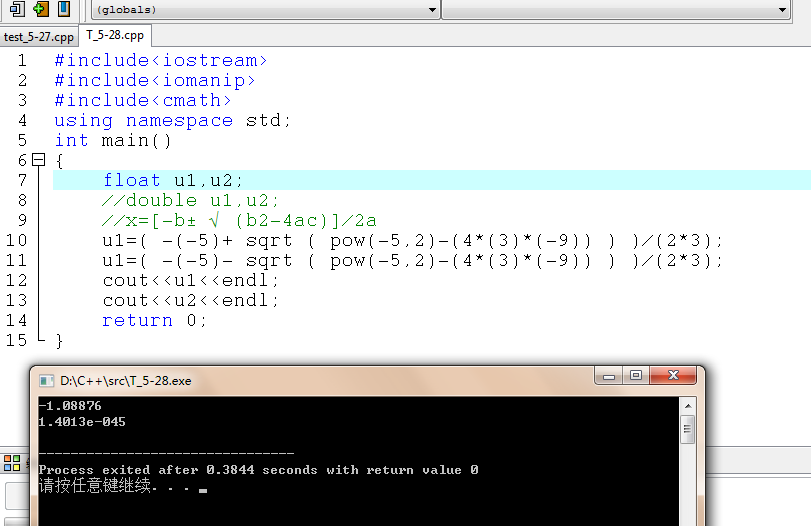The width and height of the screenshot is (811, 526).
Task: Minimize the T_5-28.exe console window
Action: tap(609, 376)
